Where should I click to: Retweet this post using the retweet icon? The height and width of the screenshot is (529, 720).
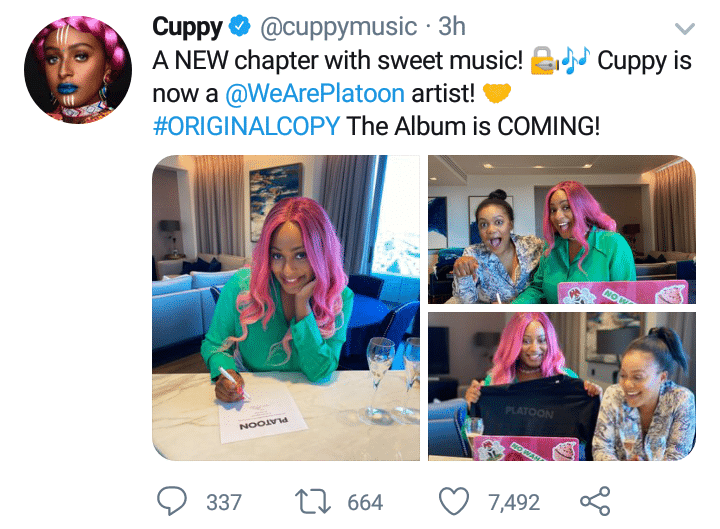coord(313,501)
